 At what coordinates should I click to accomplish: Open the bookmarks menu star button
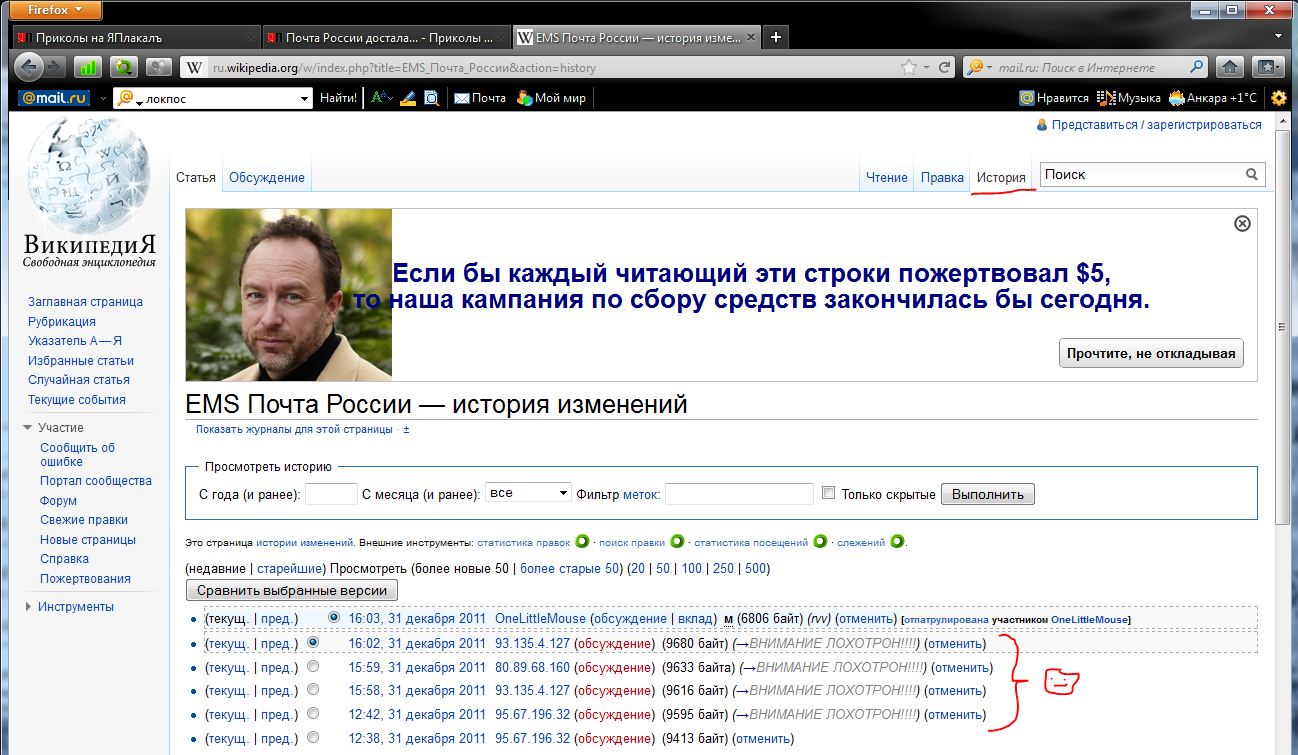pyautogui.click(x=1268, y=68)
